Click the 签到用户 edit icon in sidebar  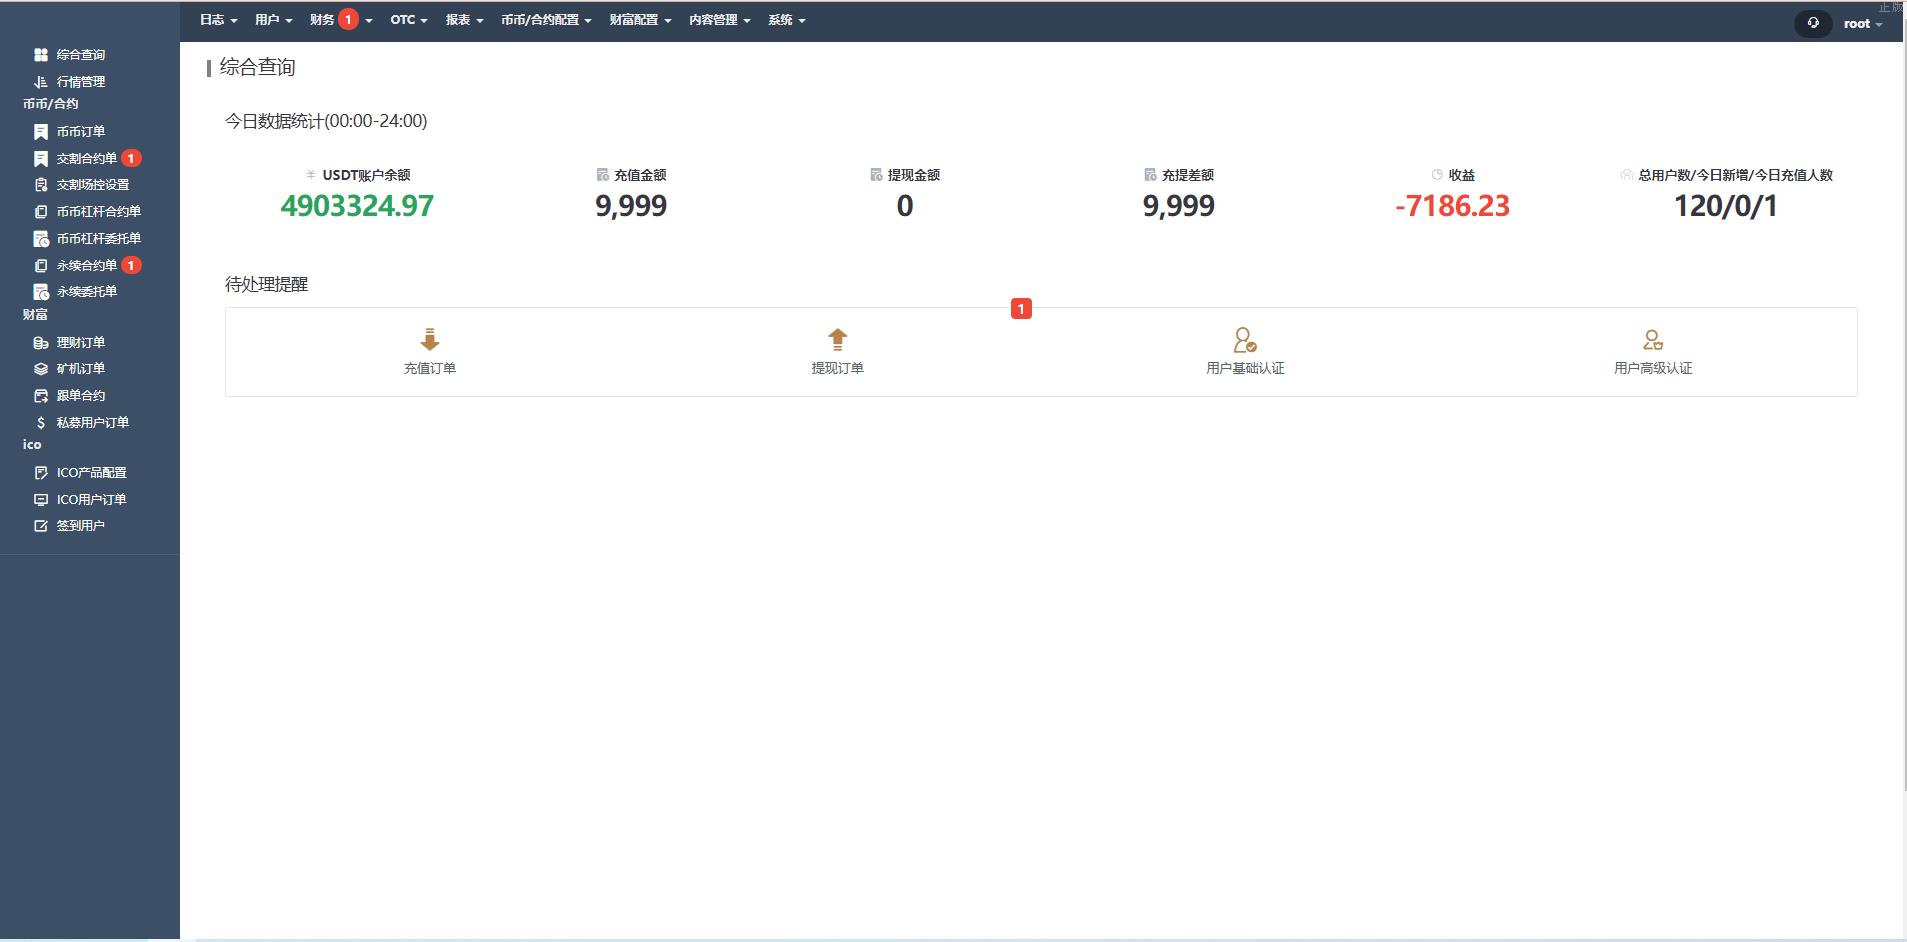41,526
